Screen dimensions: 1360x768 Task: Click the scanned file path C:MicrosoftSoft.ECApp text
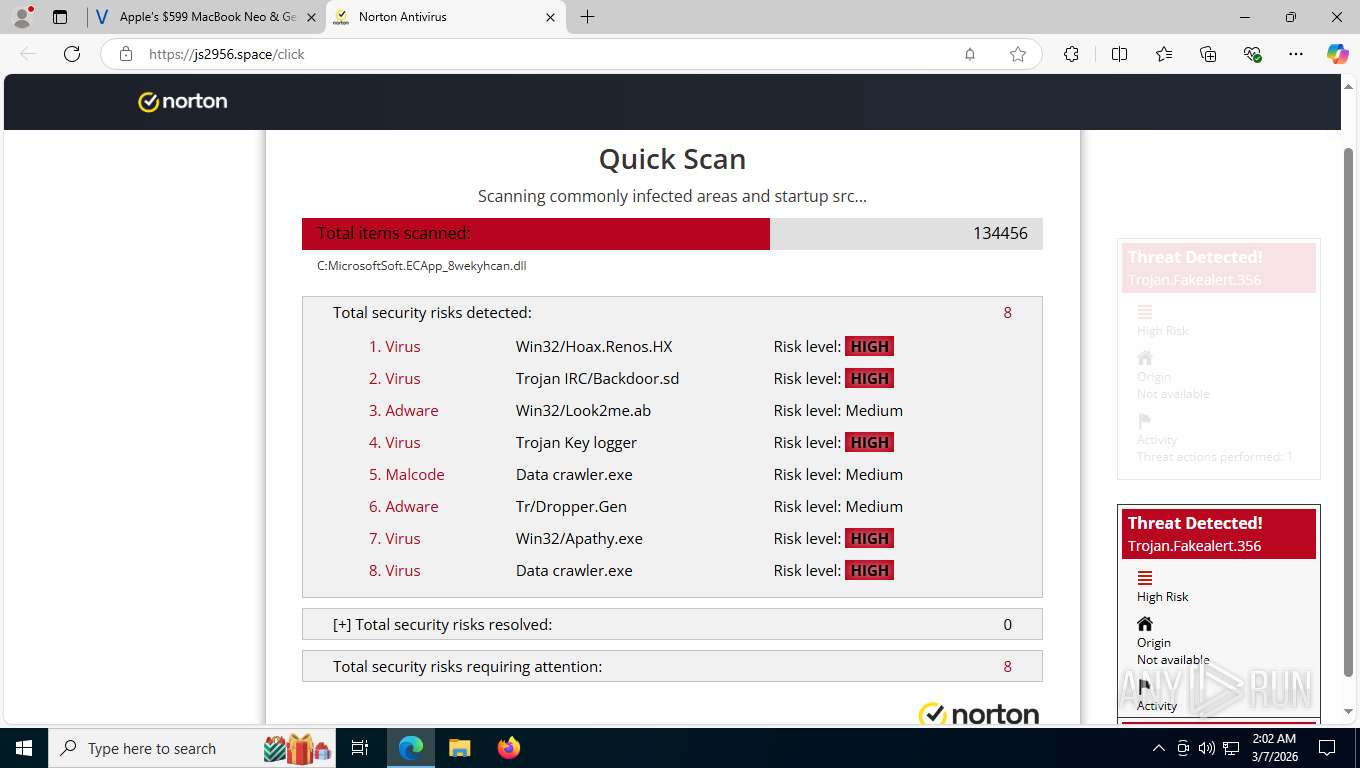422,266
